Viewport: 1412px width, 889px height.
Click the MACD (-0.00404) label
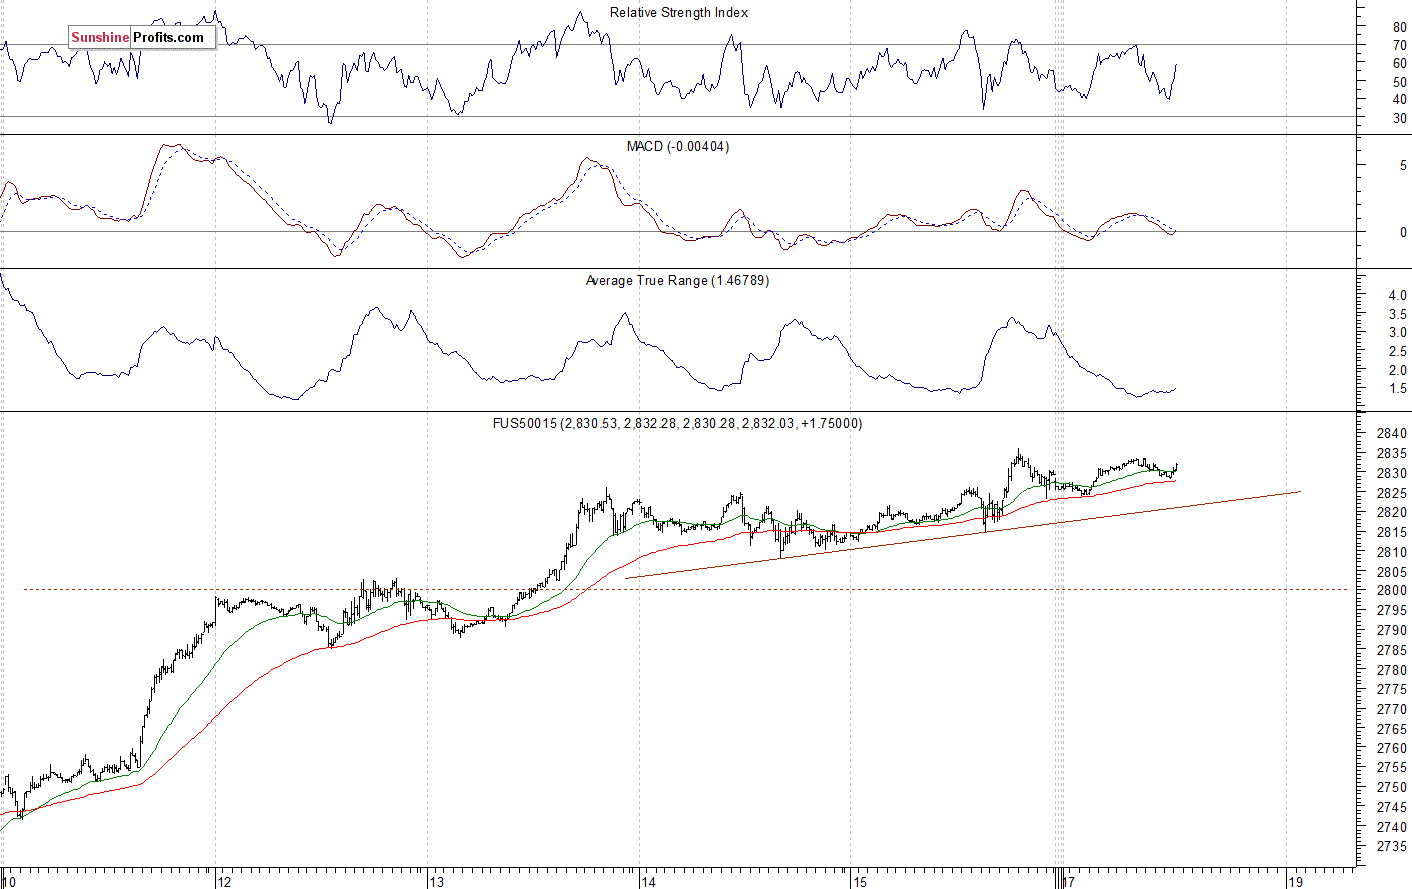(678, 147)
